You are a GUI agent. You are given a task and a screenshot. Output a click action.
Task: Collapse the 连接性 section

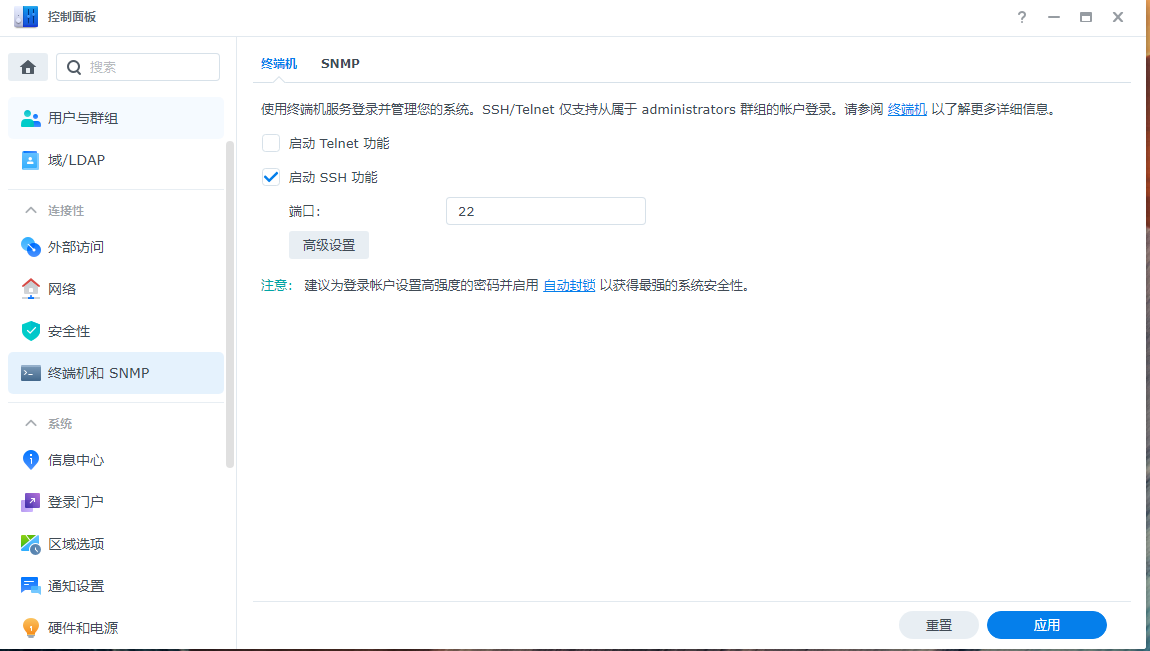coord(31,211)
